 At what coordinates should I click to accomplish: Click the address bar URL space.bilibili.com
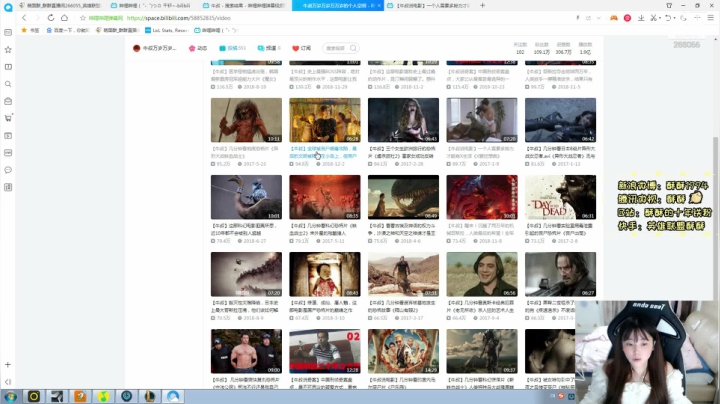(178, 18)
